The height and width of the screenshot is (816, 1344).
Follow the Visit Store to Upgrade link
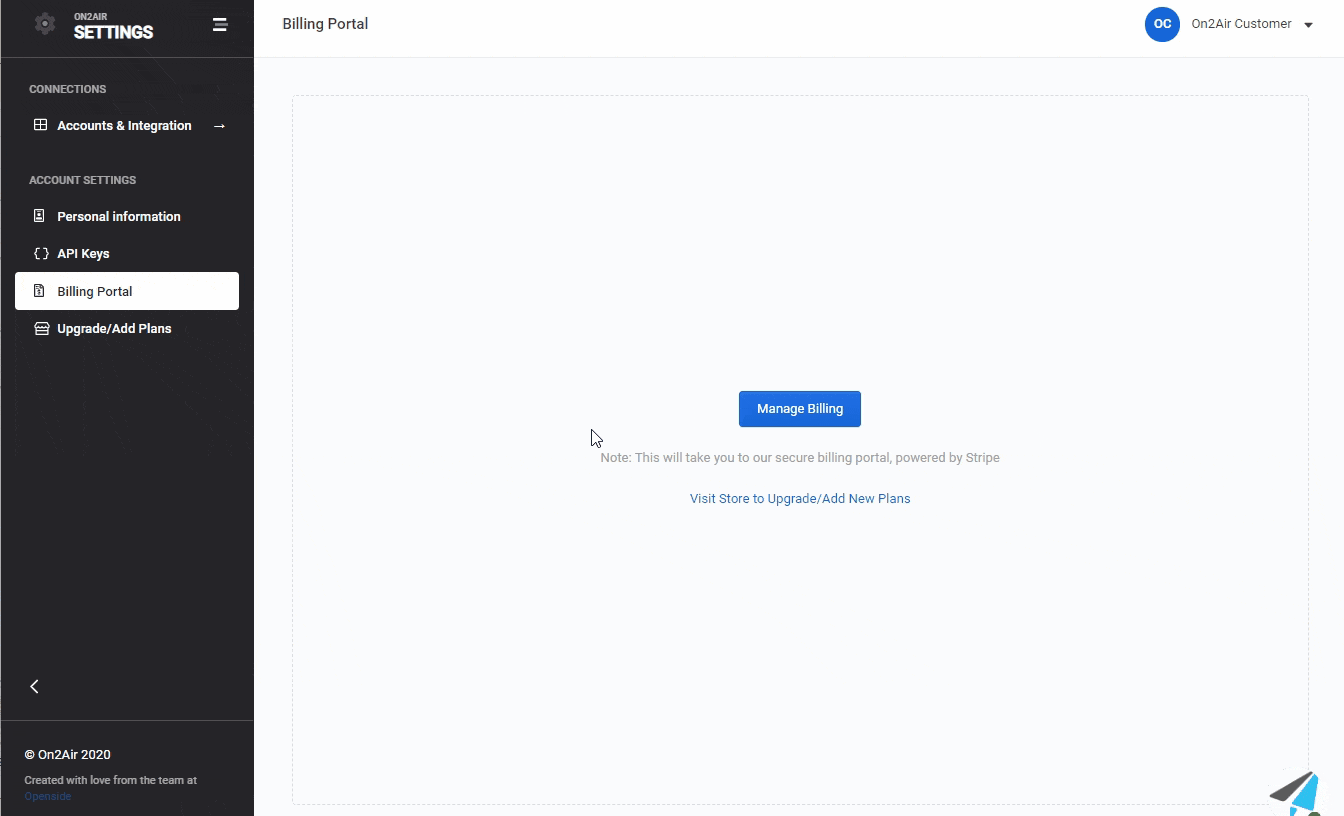800,498
